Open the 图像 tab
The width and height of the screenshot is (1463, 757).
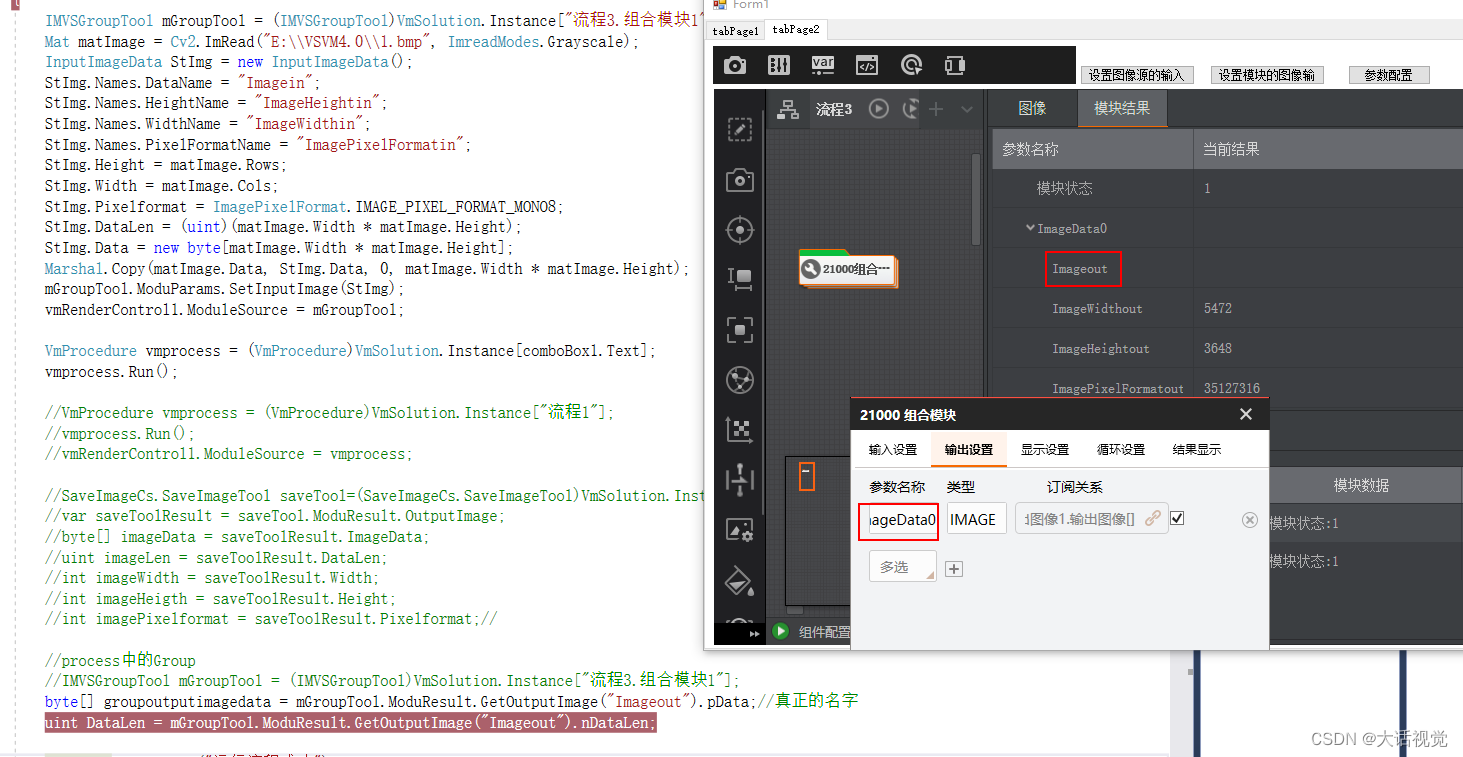click(1032, 108)
